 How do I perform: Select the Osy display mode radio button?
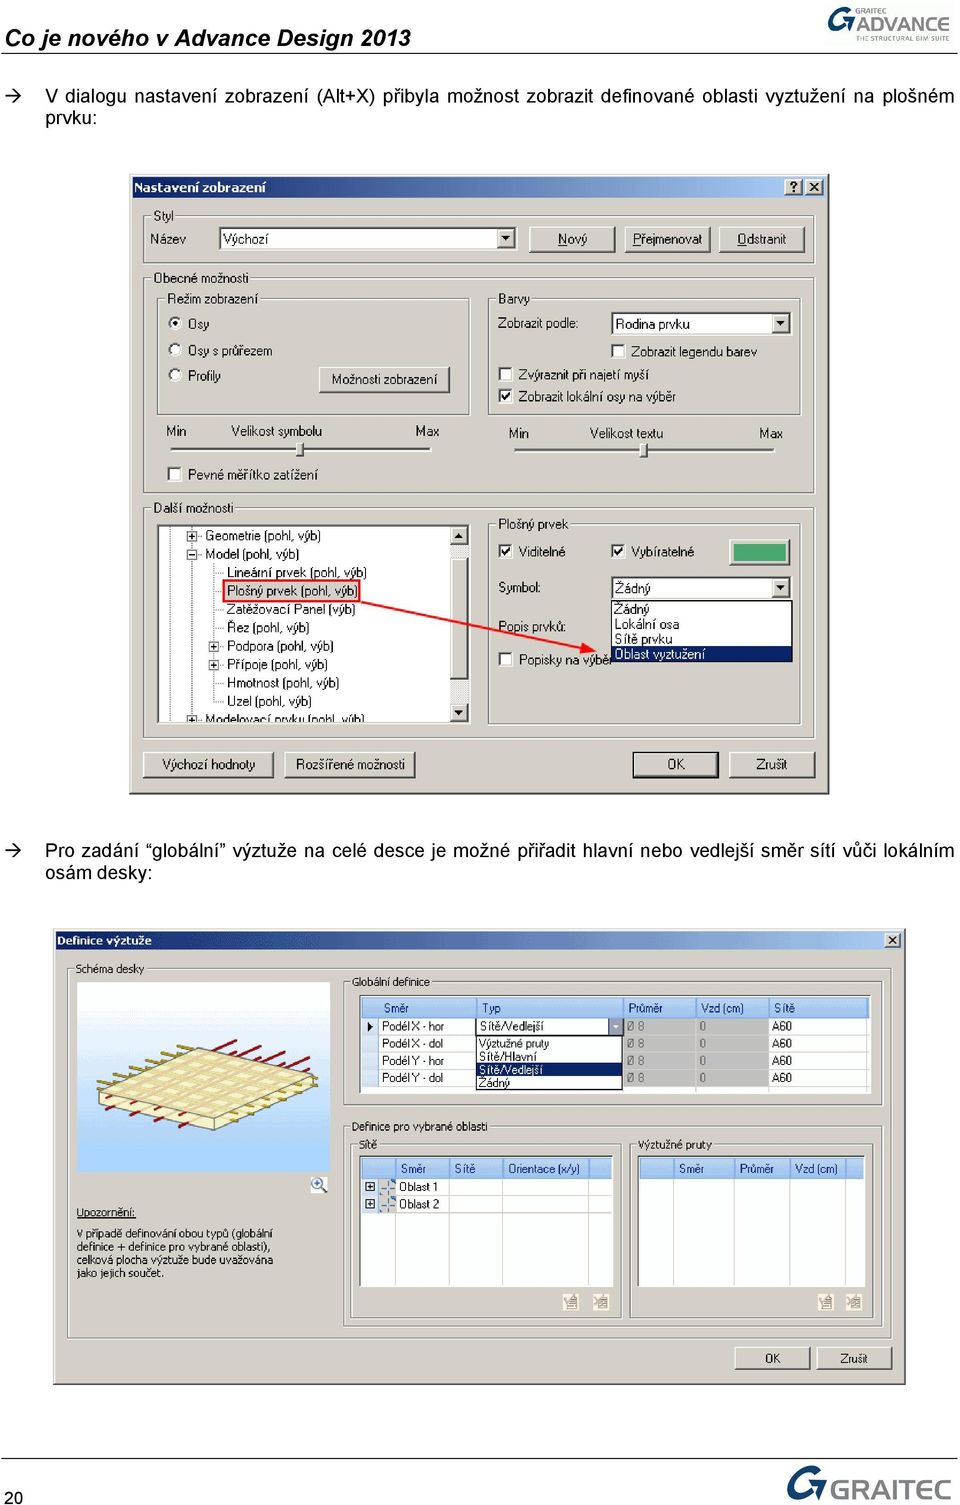(x=175, y=323)
